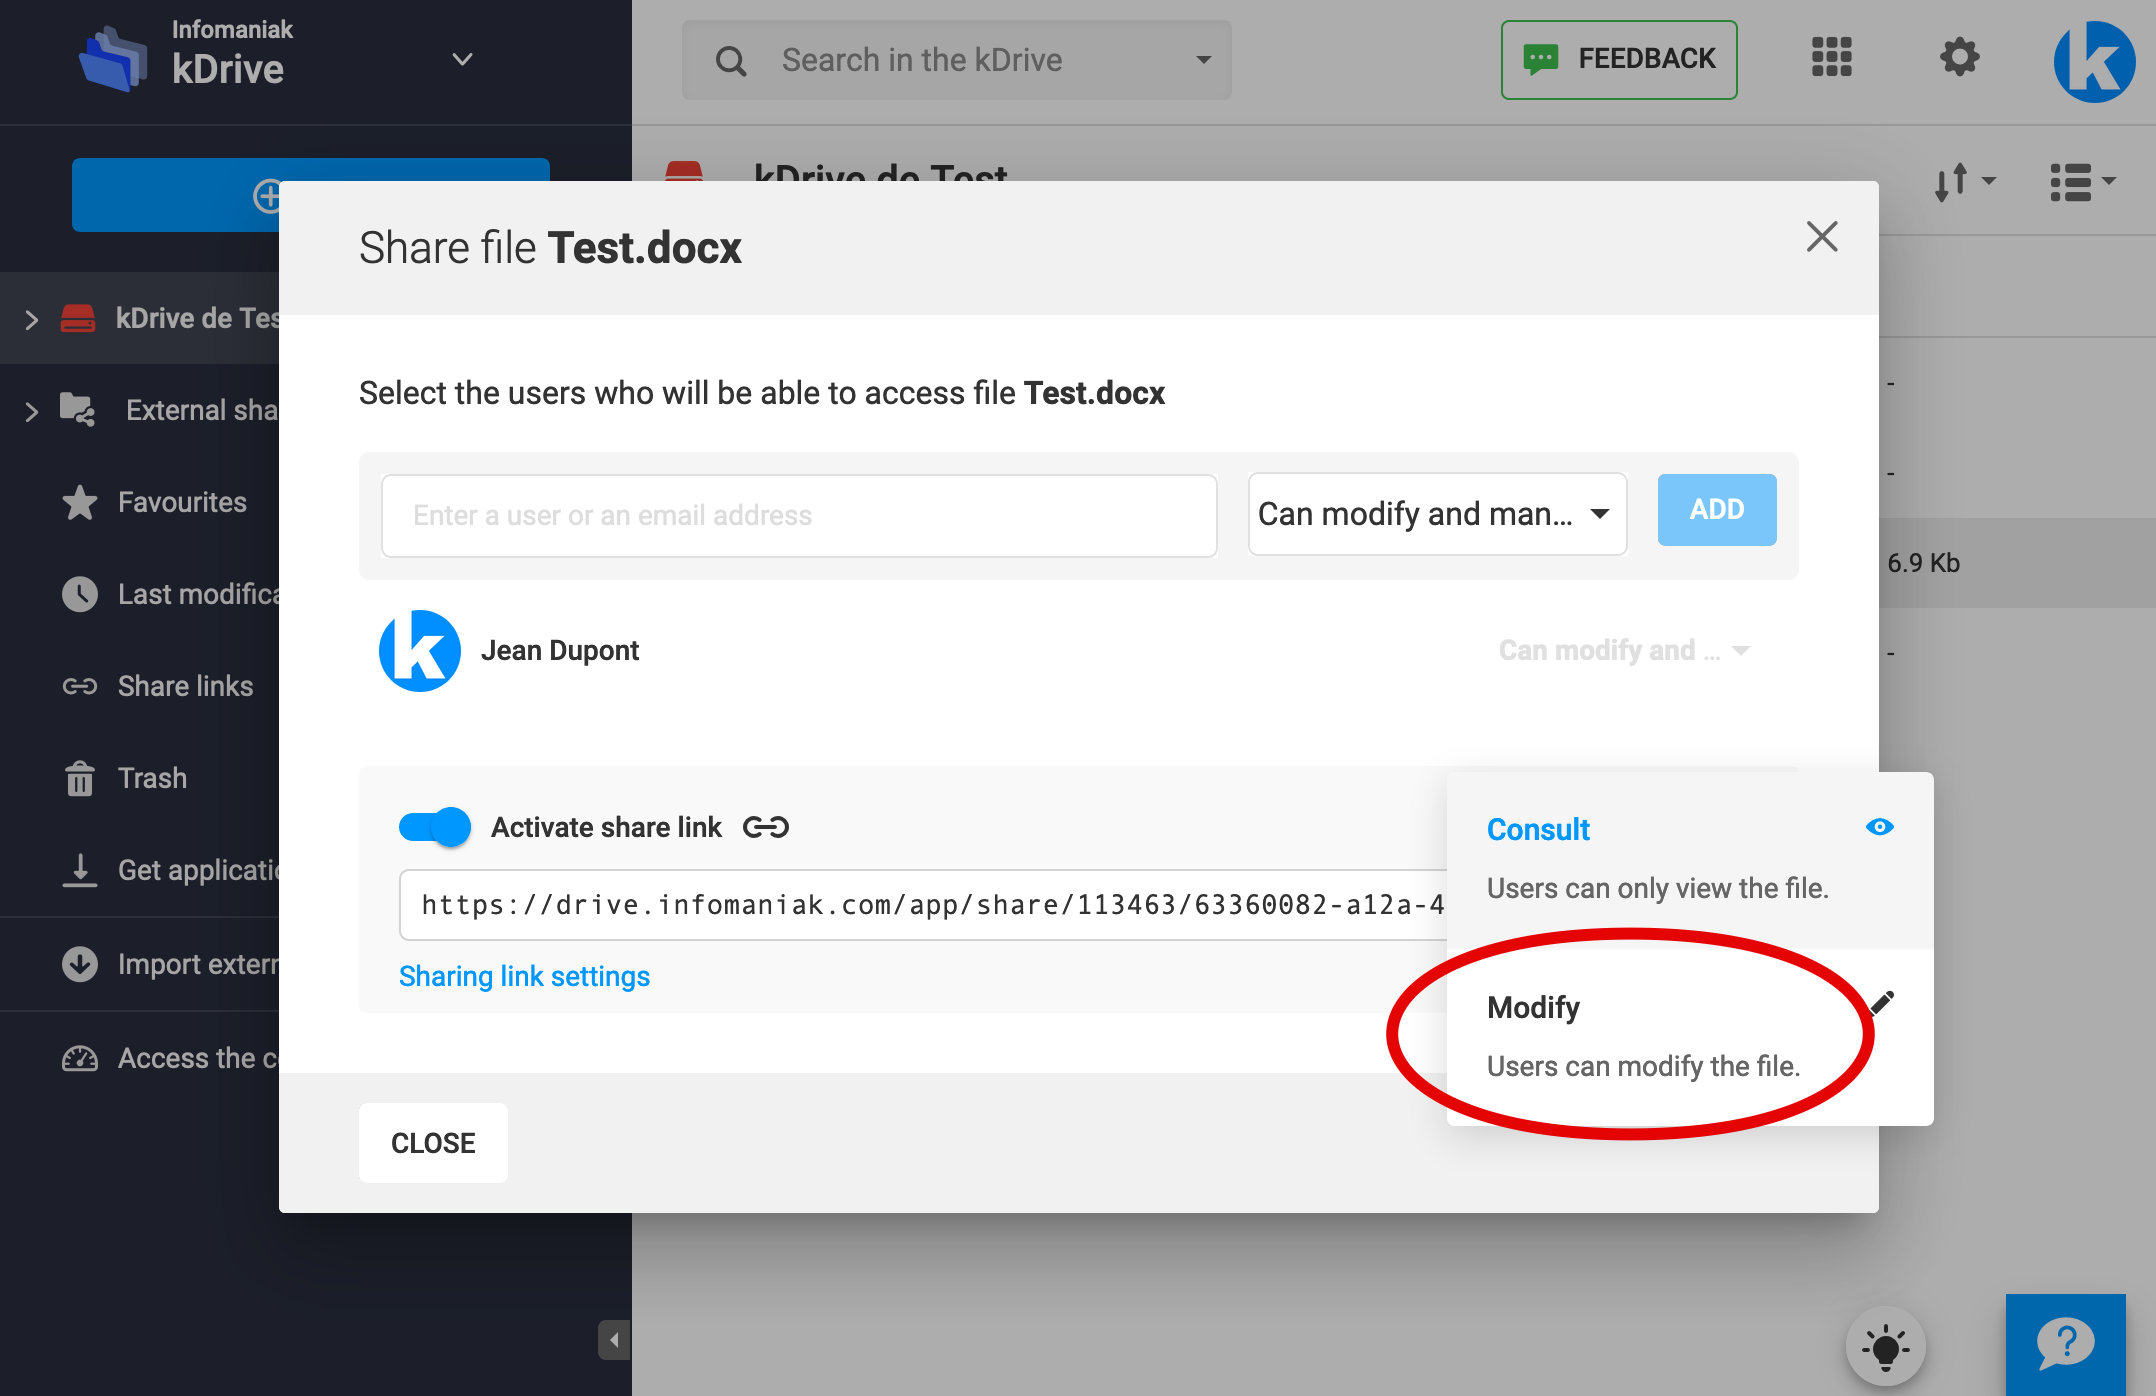Open the apps grid icon
Viewport: 2156px width, 1396px height.
(x=1831, y=58)
